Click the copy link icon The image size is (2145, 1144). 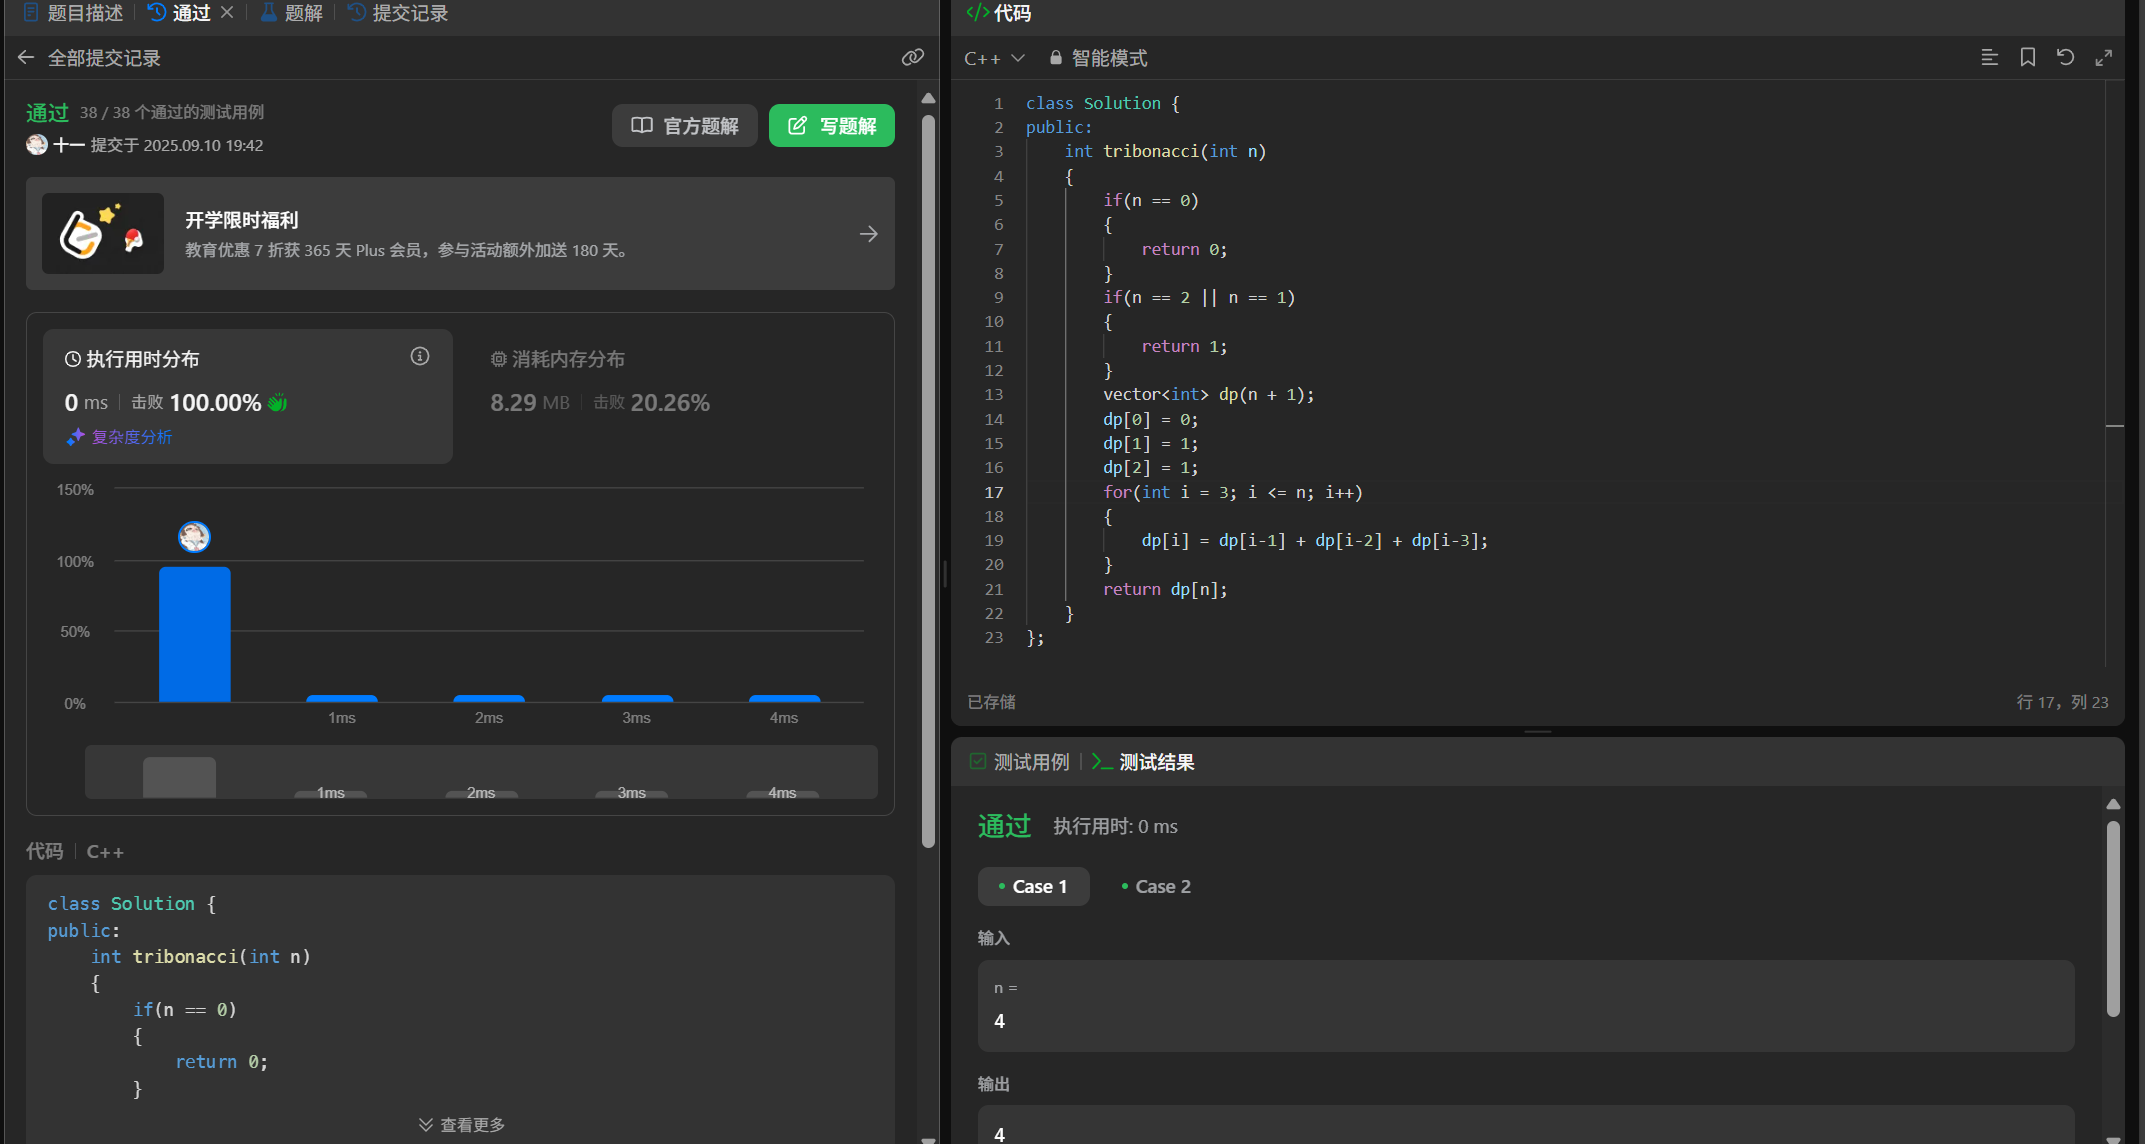(912, 58)
